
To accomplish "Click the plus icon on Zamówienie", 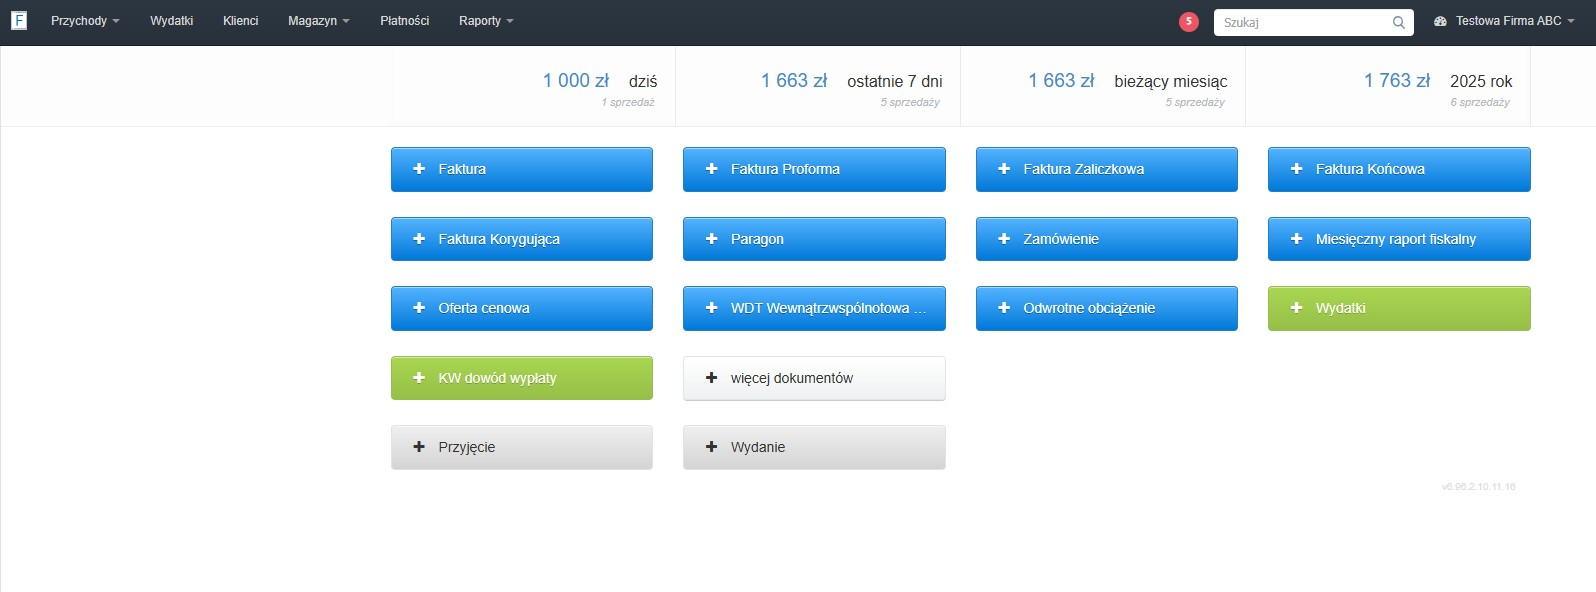I will click(x=1004, y=239).
